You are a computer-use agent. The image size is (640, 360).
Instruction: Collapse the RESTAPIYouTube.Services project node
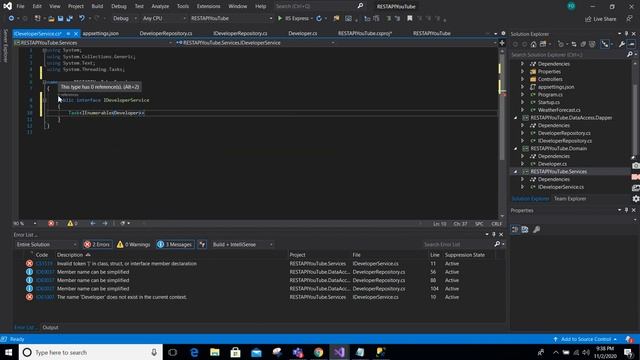(516, 171)
